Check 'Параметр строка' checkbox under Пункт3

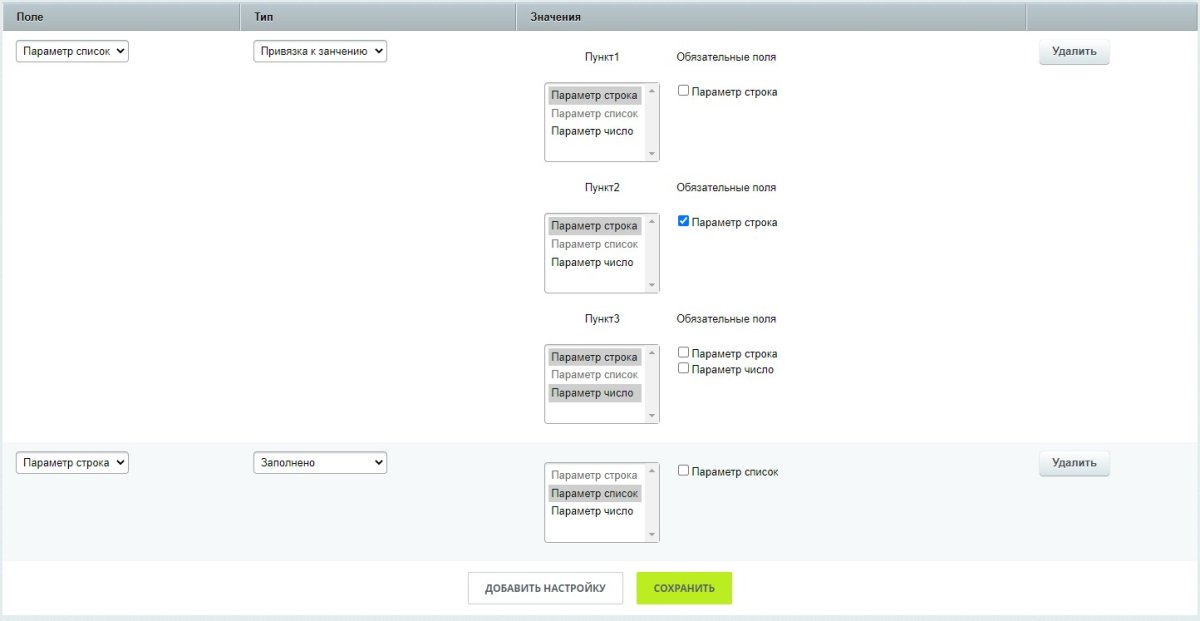click(x=684, y=353)
